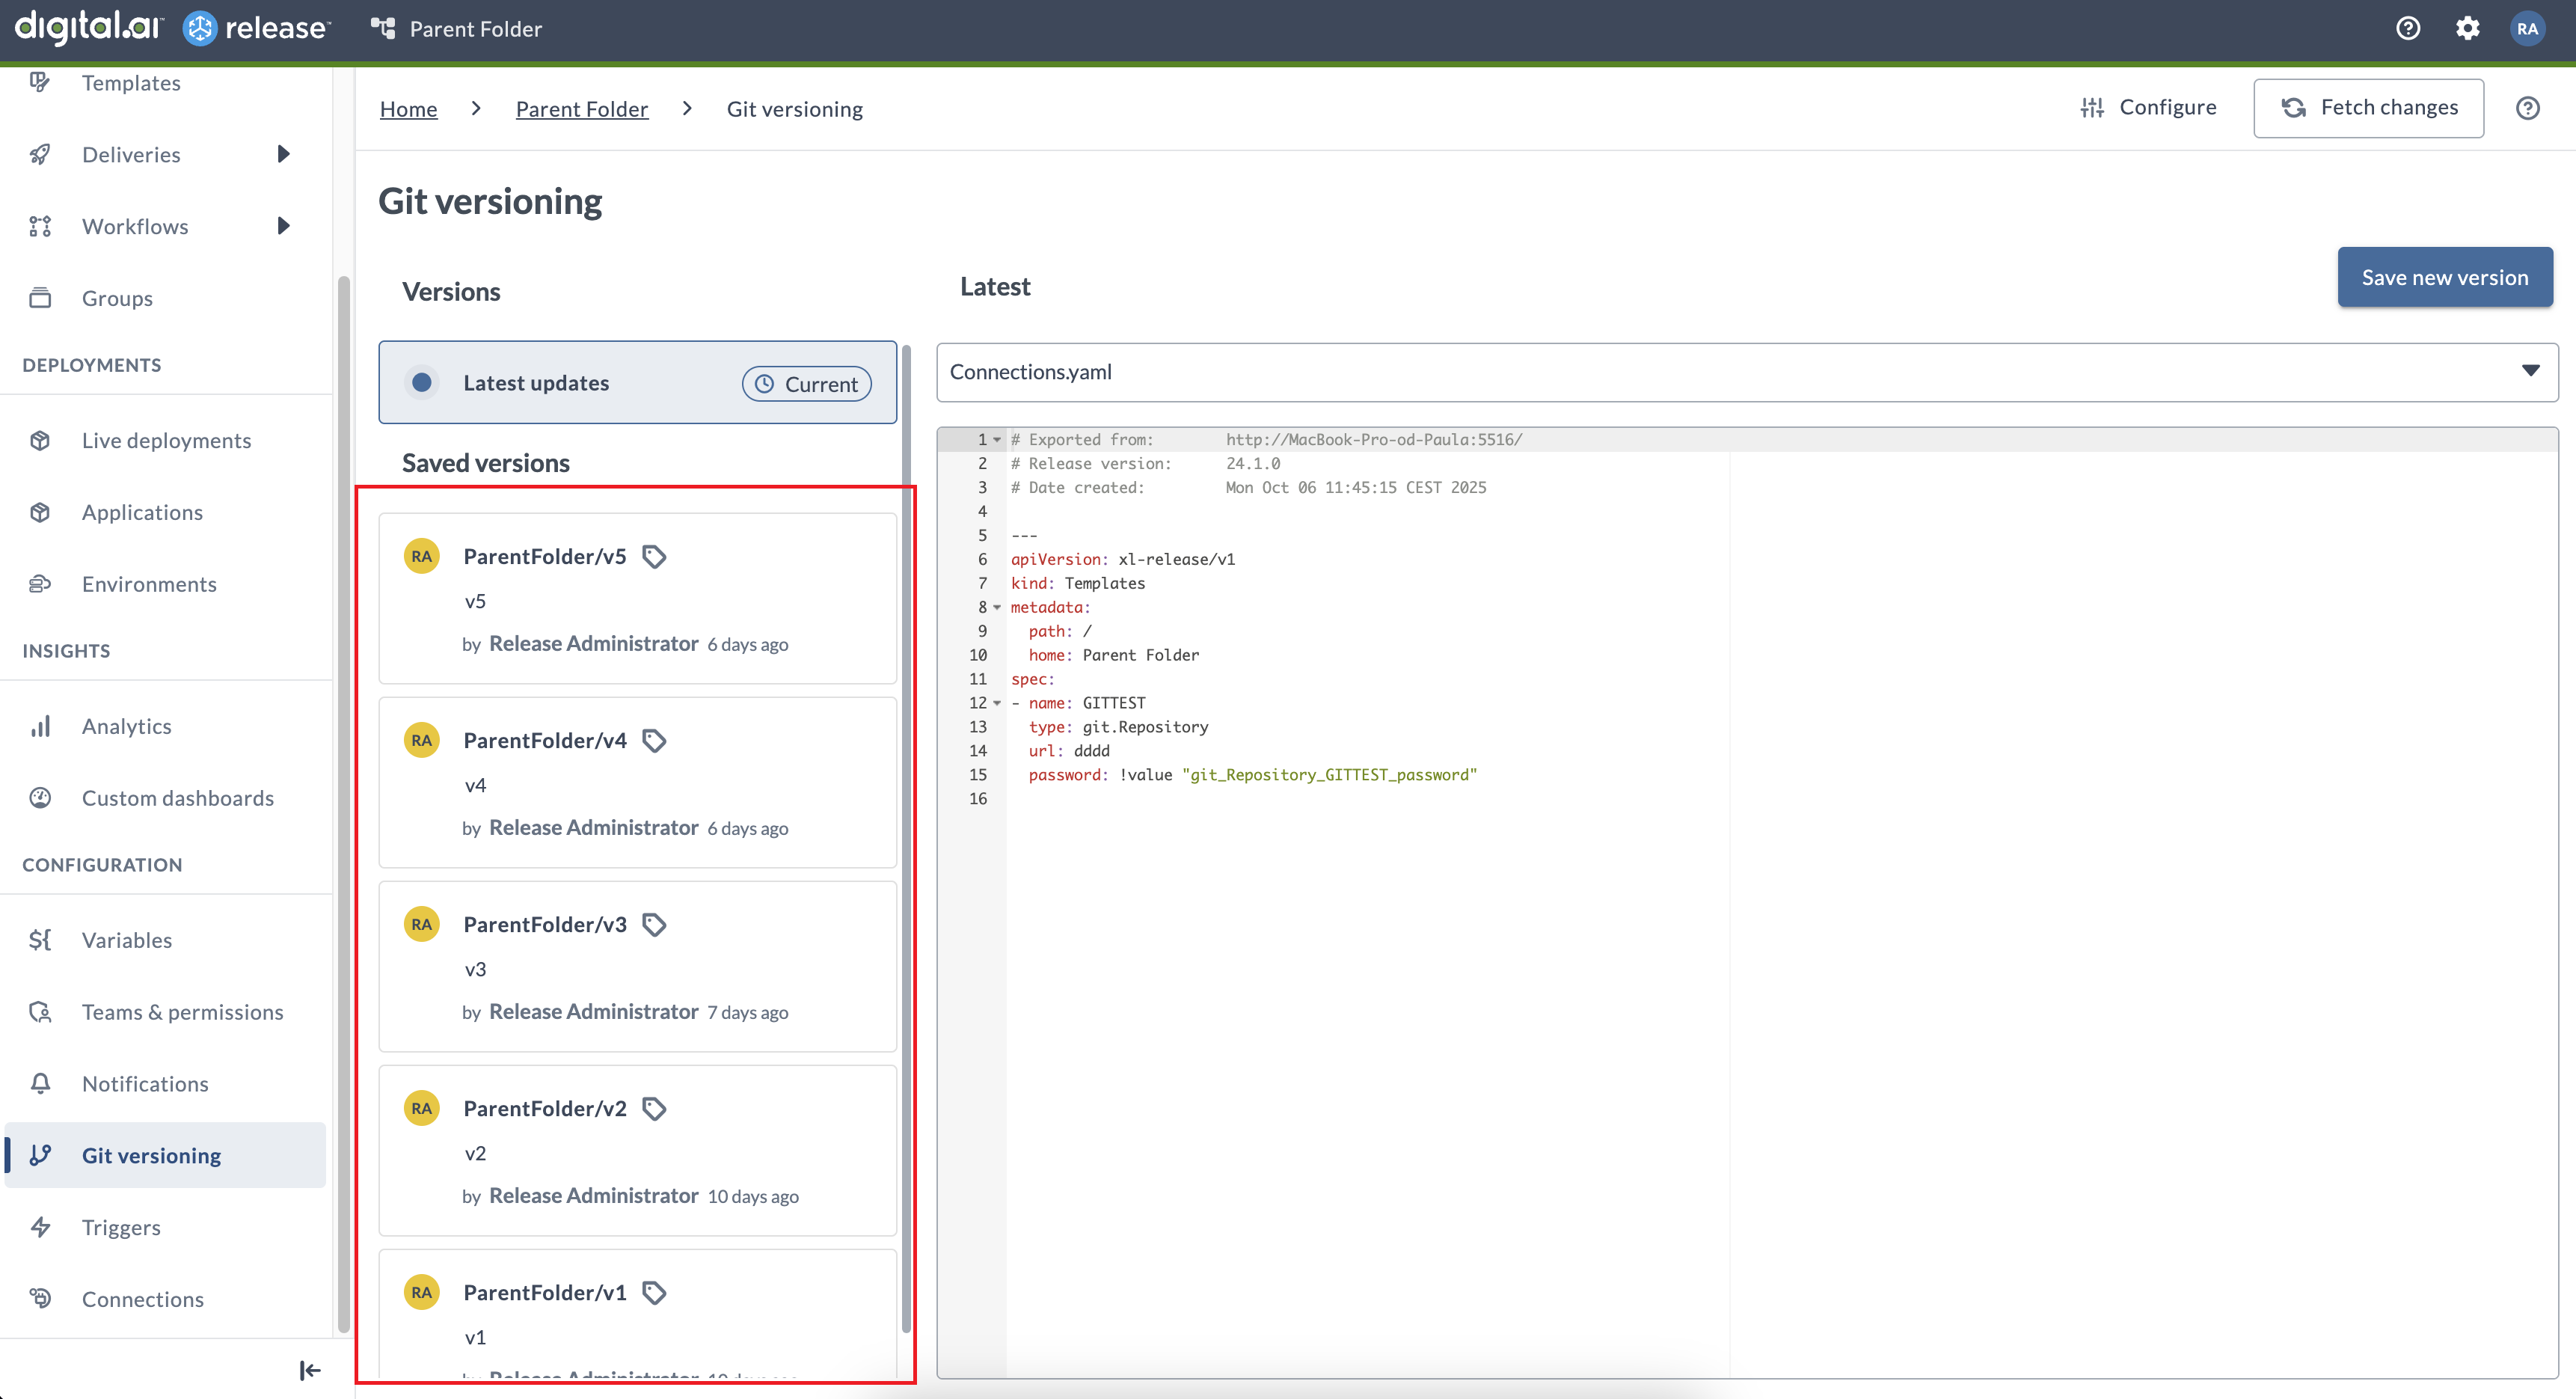2576x1399 pixels.
Task: Click the Save new version button
Action: (x=2444, y=278)
